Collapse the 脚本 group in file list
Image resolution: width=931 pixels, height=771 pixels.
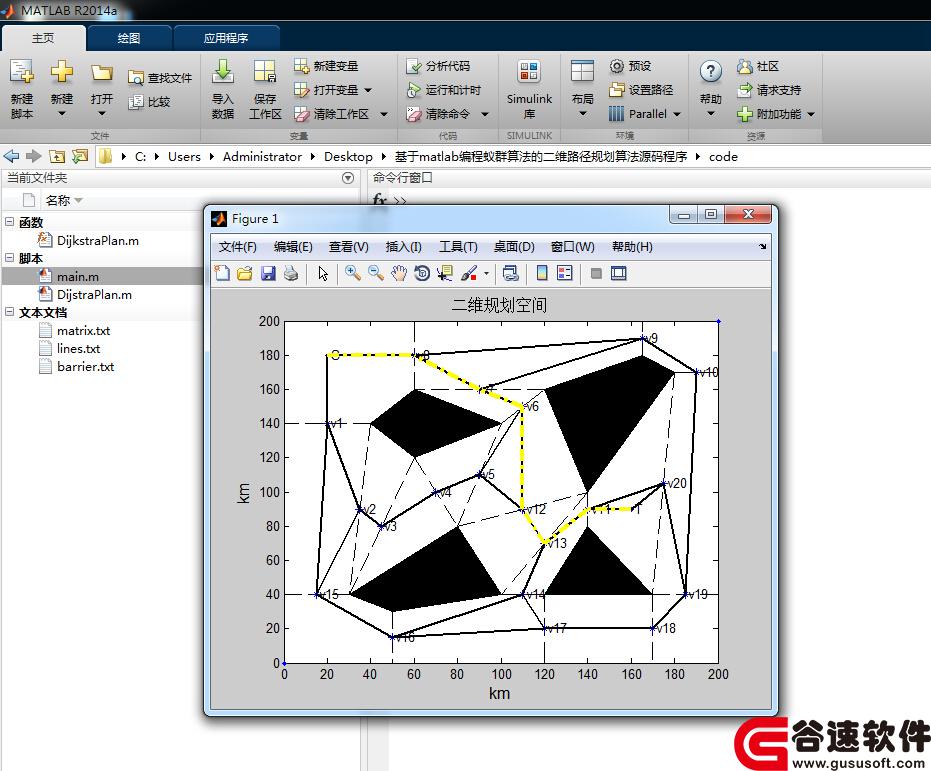pos(9,258)
